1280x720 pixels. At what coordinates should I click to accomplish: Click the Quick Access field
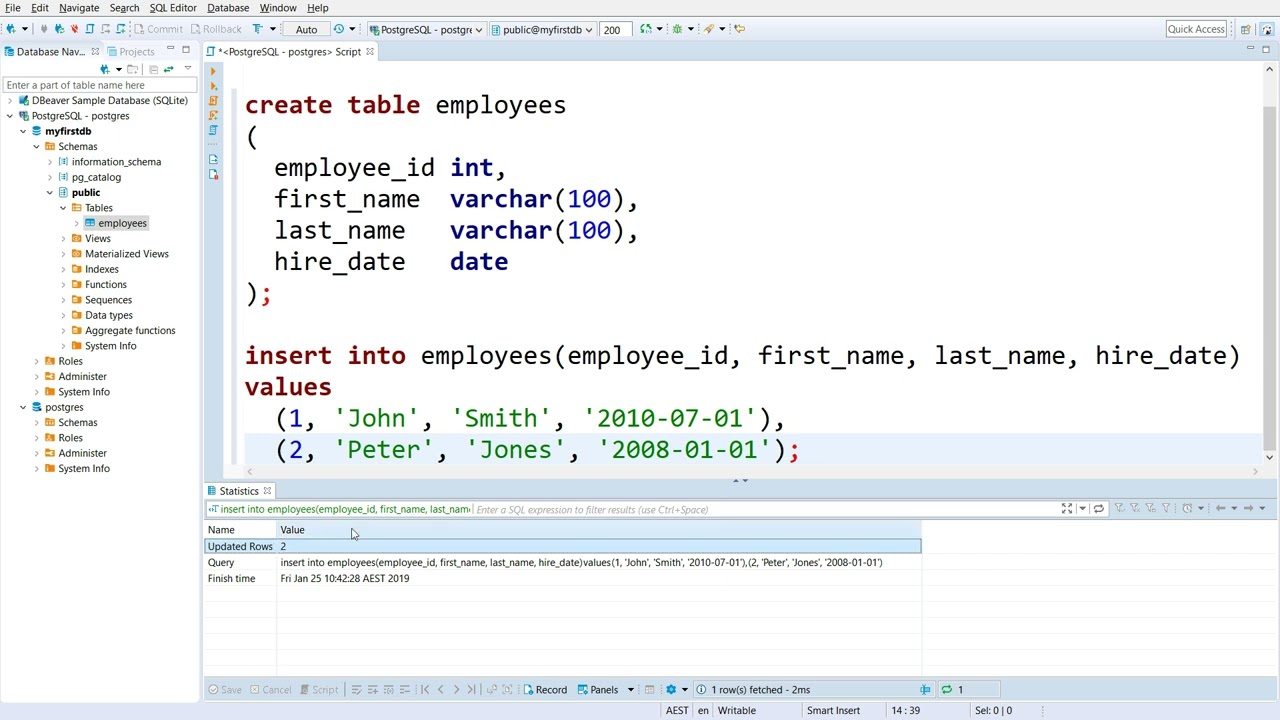point(1196,29)
